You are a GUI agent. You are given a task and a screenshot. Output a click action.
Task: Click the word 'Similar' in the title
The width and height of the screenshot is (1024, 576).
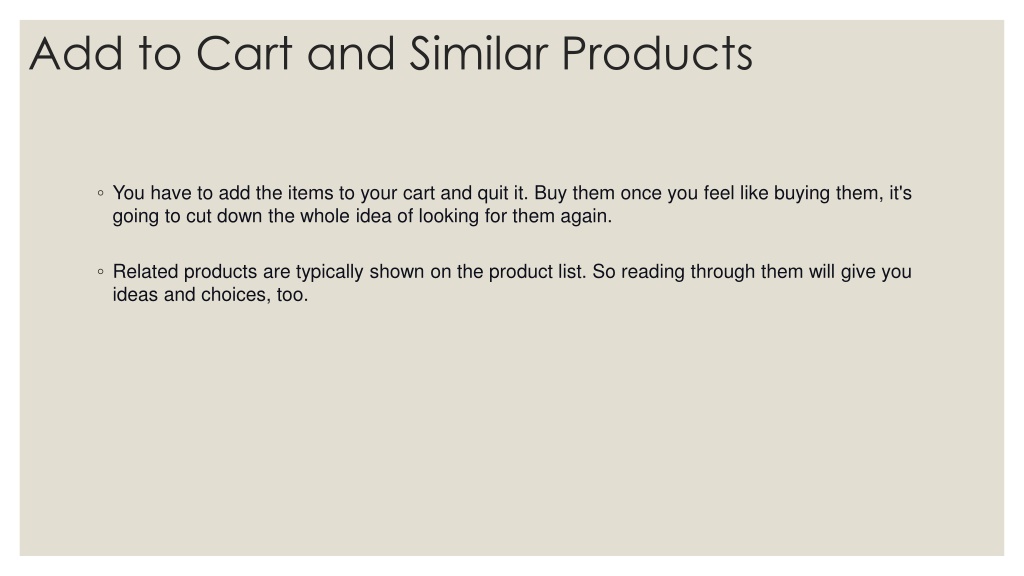(478, 54)
